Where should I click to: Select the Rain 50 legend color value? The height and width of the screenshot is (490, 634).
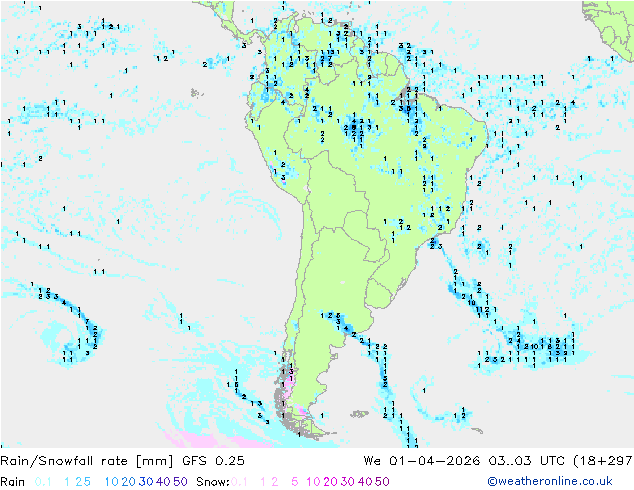click(180, 482)
